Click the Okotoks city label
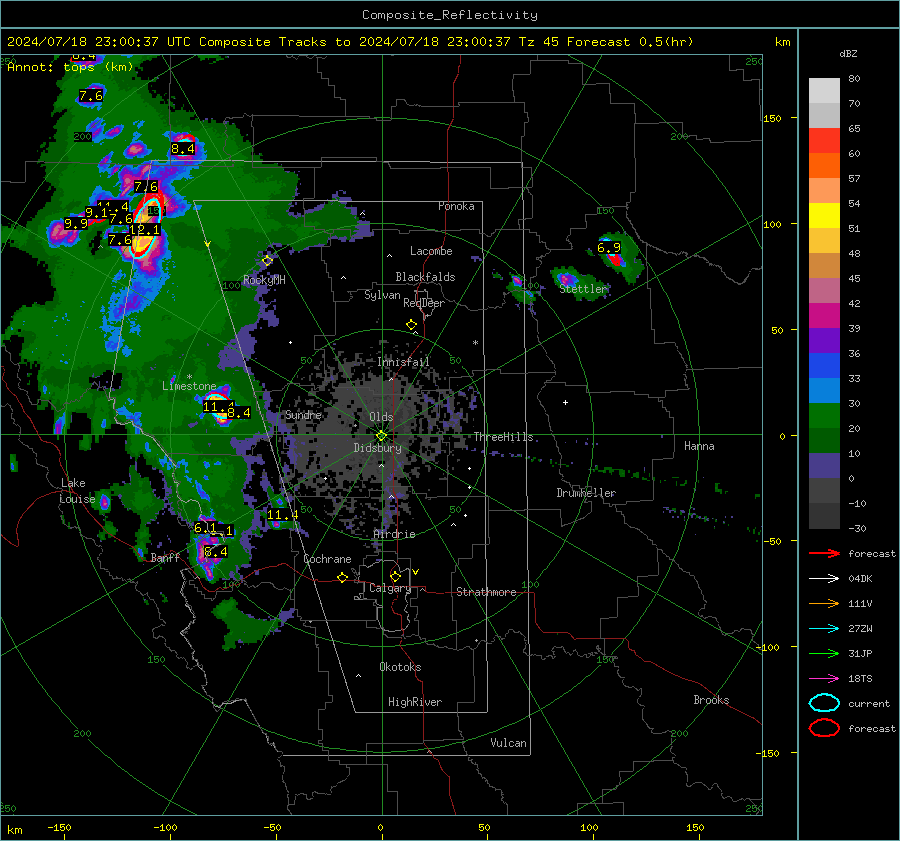The height and width of the screenshot is (841, 900). click(x=400, y=667)
